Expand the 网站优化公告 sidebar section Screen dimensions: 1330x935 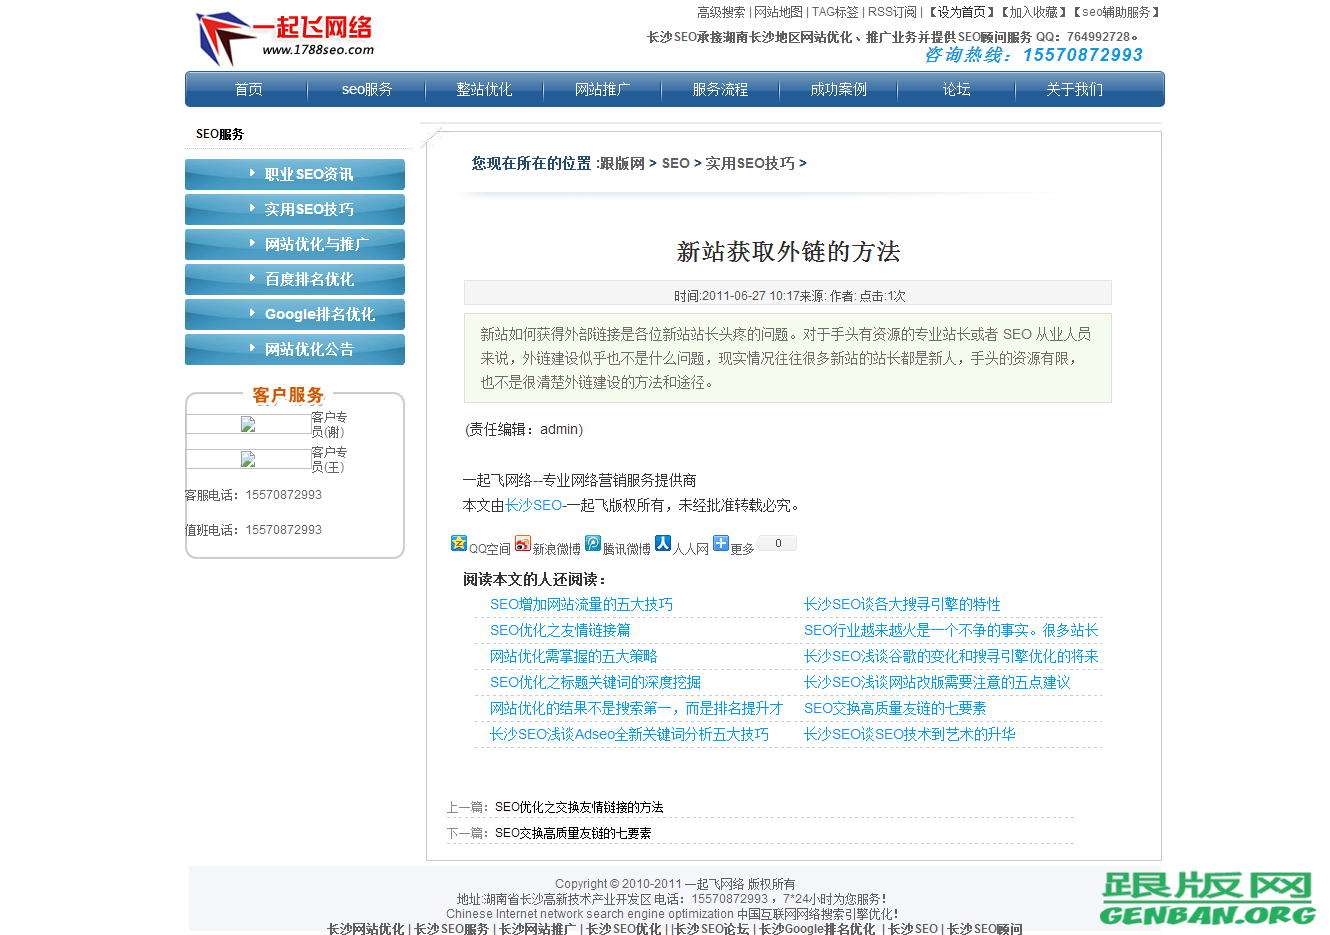coord(294,349)
